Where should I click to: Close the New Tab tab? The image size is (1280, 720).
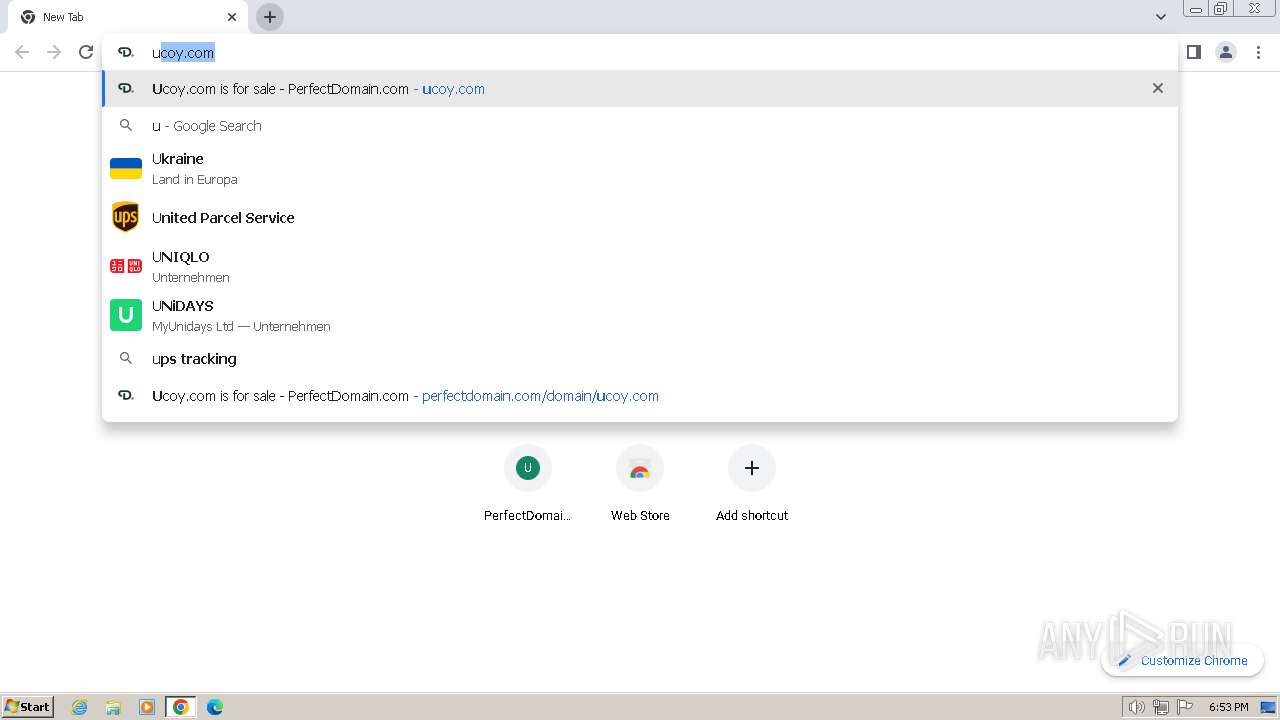click(x=232, y=17)
